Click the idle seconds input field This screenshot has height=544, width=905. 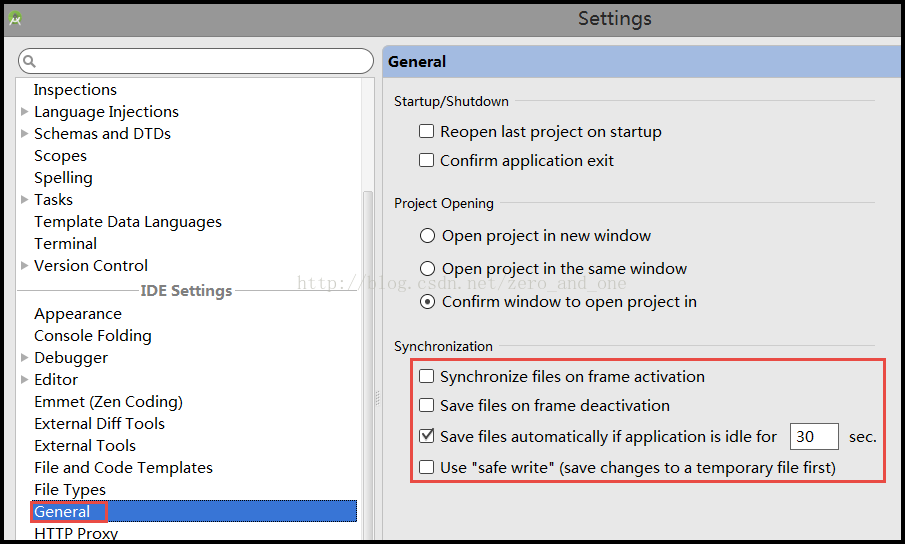(814, 436)
